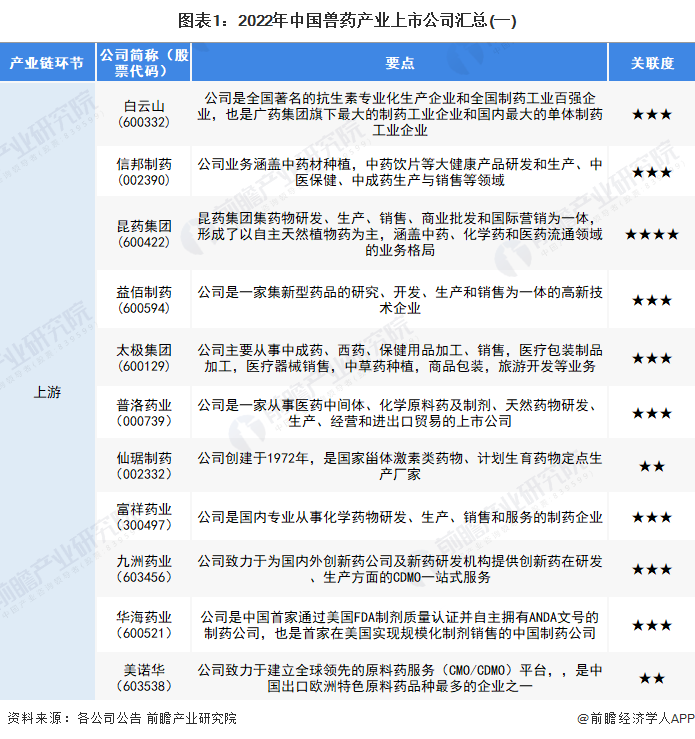
Task: Select the 富祥药业 description about 化学药物研发
Action: tap(400, 517)
